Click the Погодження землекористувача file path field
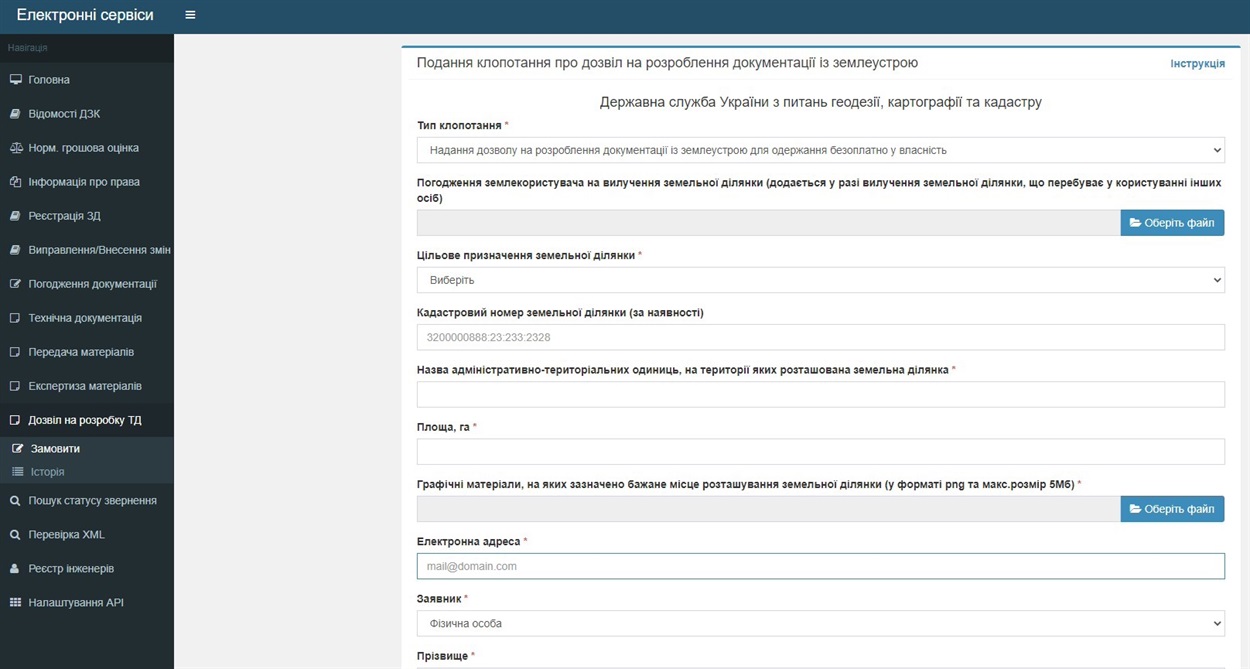Viewport: 1250px width, 669px height. point(768,223)
